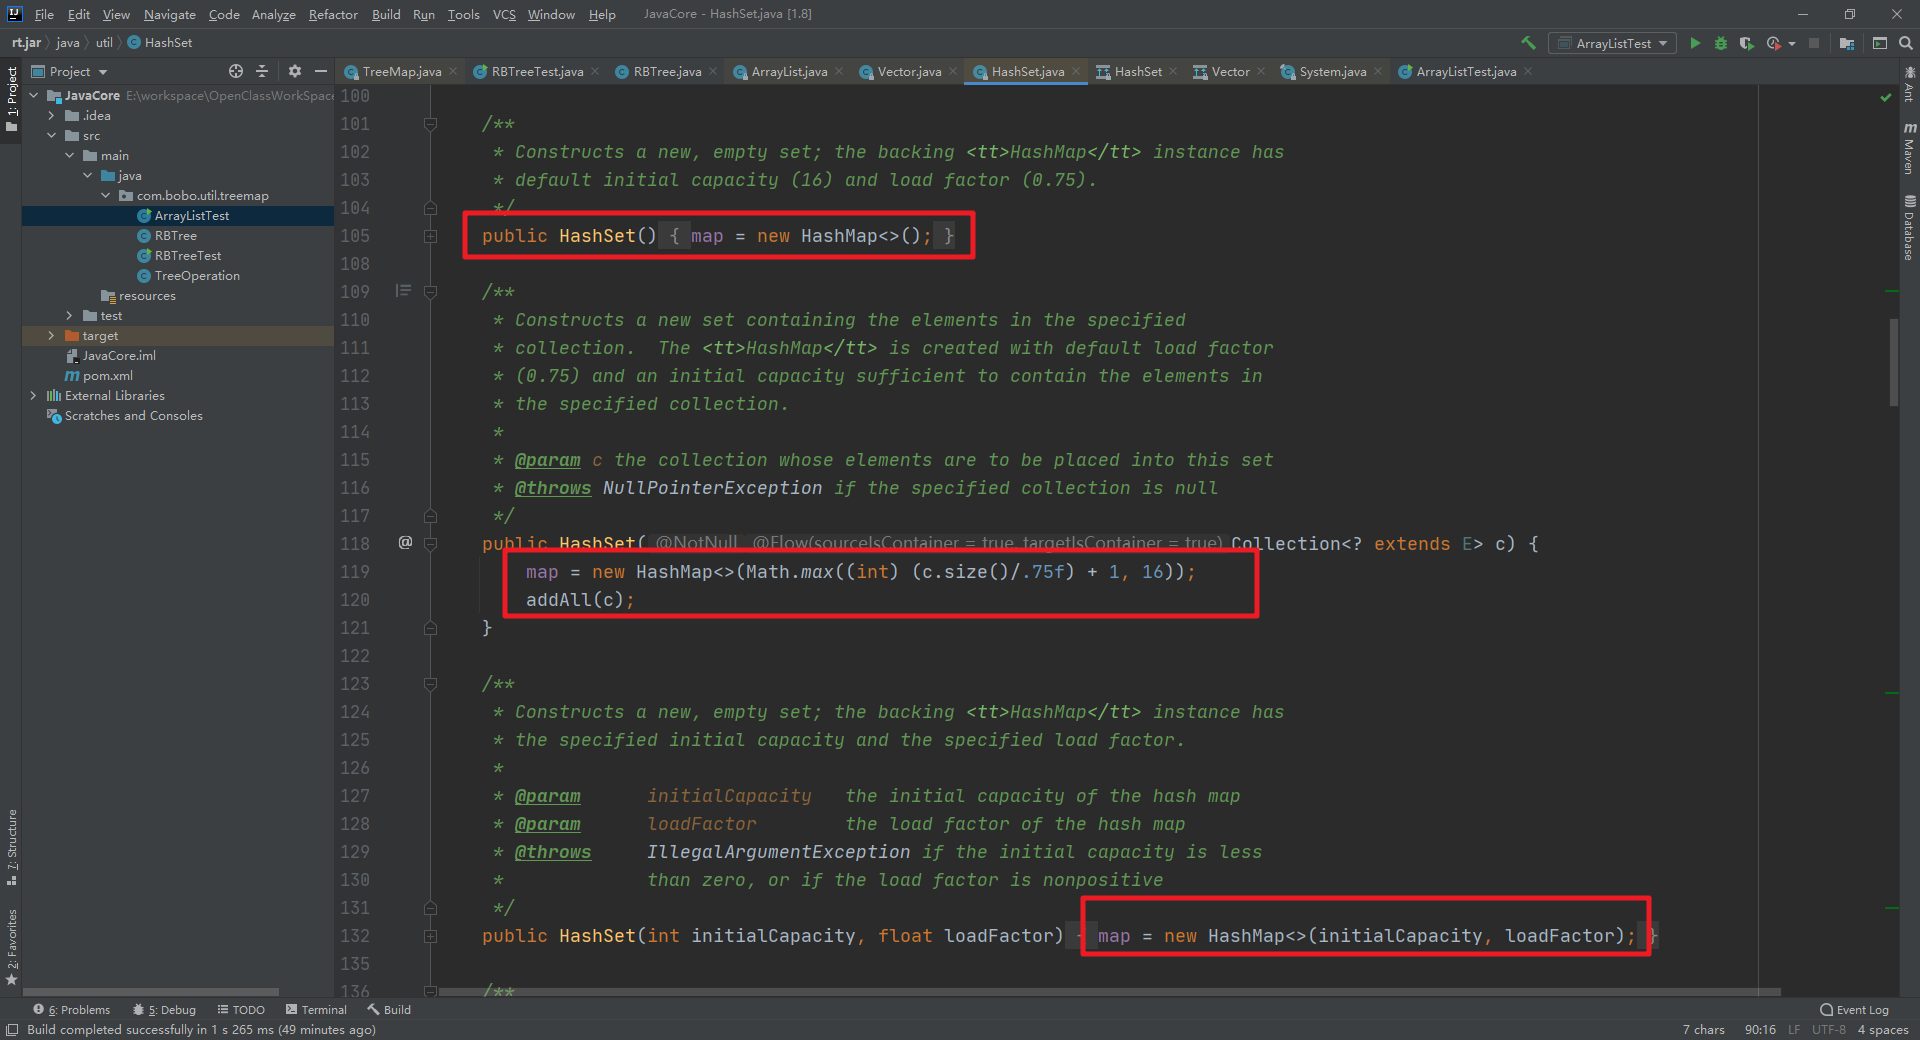Start debugging with the green bug icon
Image resolution: width=1920 pixels, height=1040 pixels.
point(1721,43)
